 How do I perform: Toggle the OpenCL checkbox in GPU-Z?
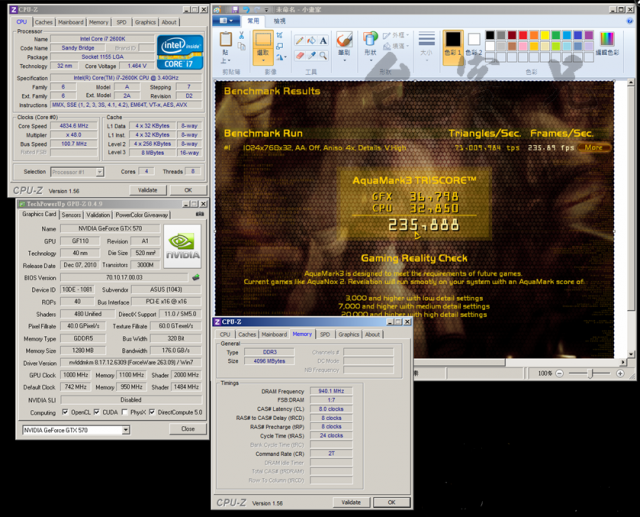tap(65, 412)
